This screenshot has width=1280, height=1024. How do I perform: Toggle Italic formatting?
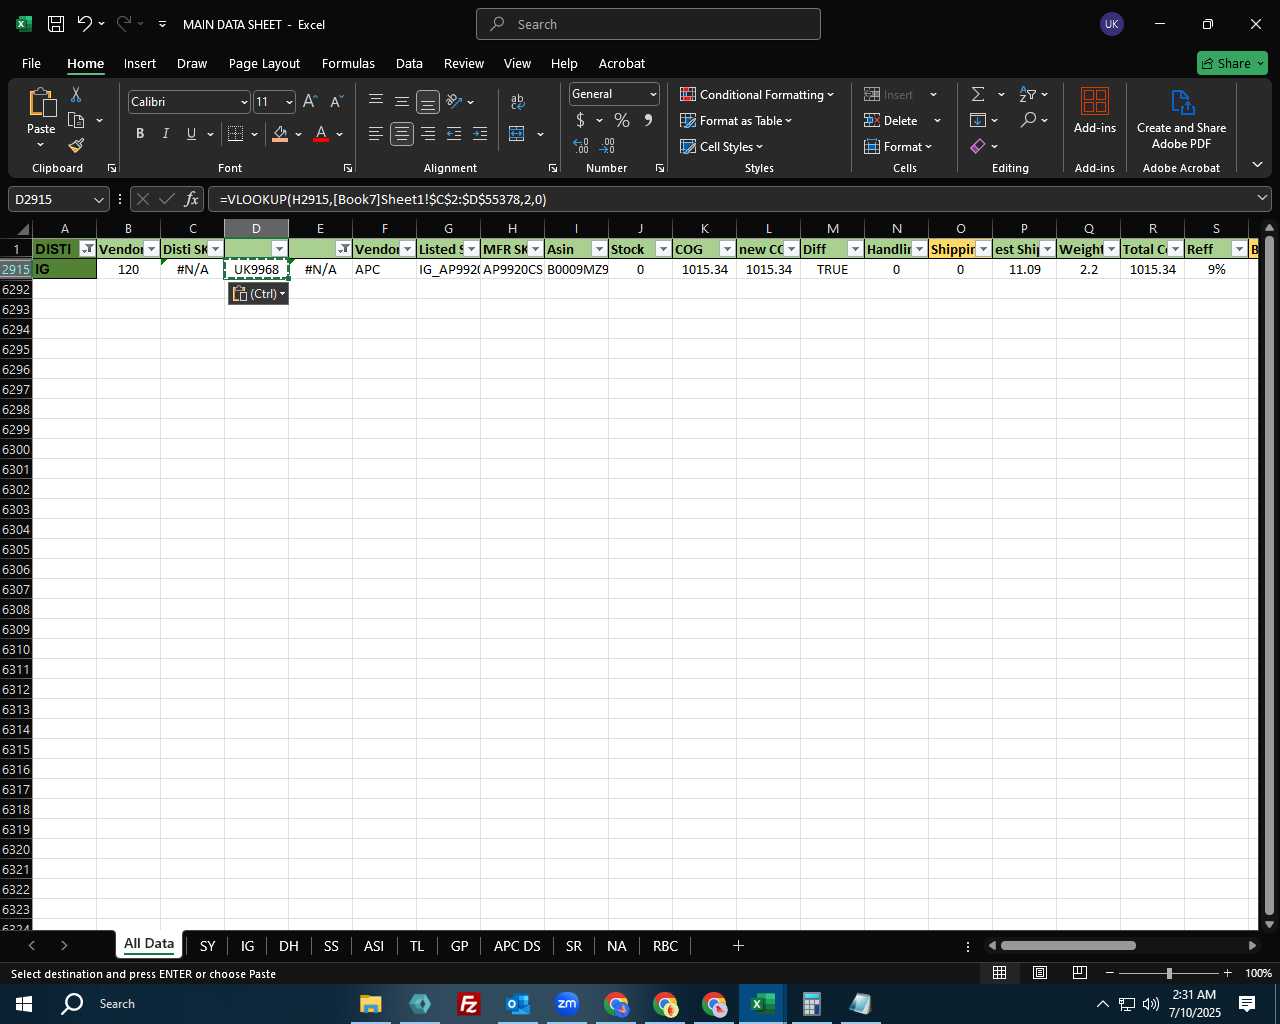coord(166,134)
